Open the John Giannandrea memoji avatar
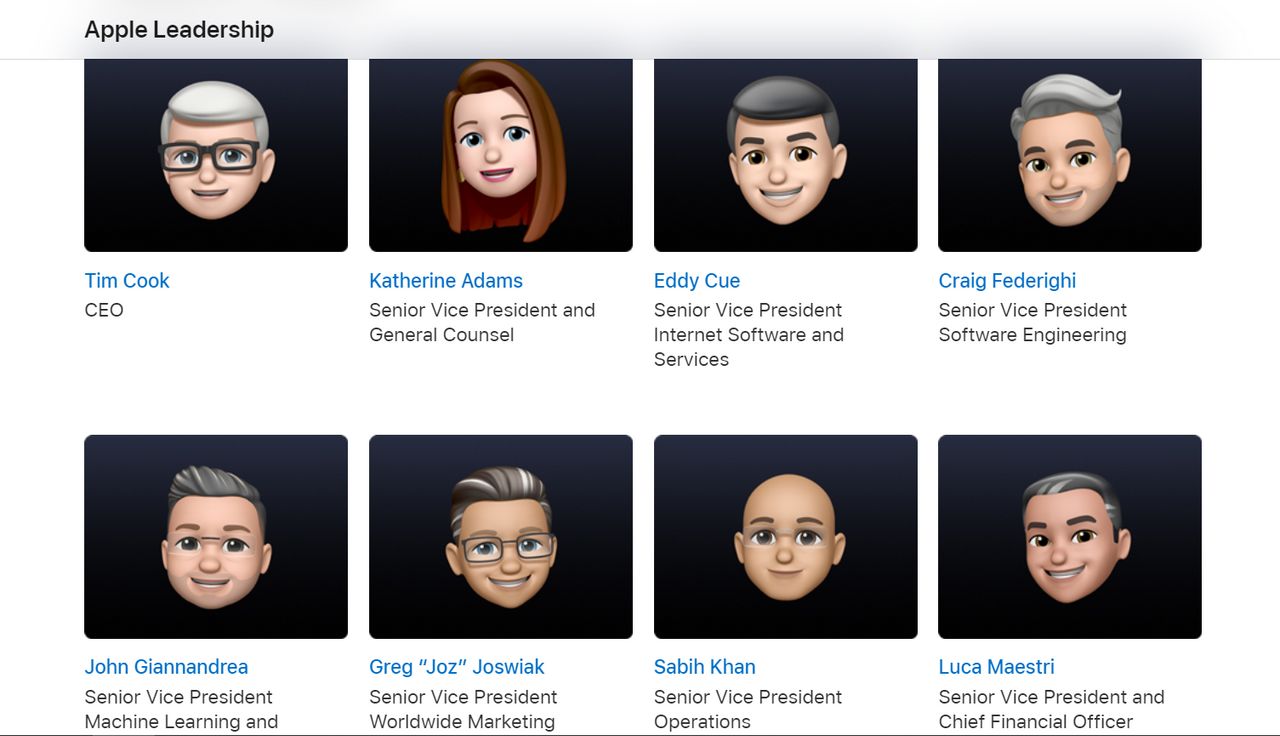 (x=216, y=536)
